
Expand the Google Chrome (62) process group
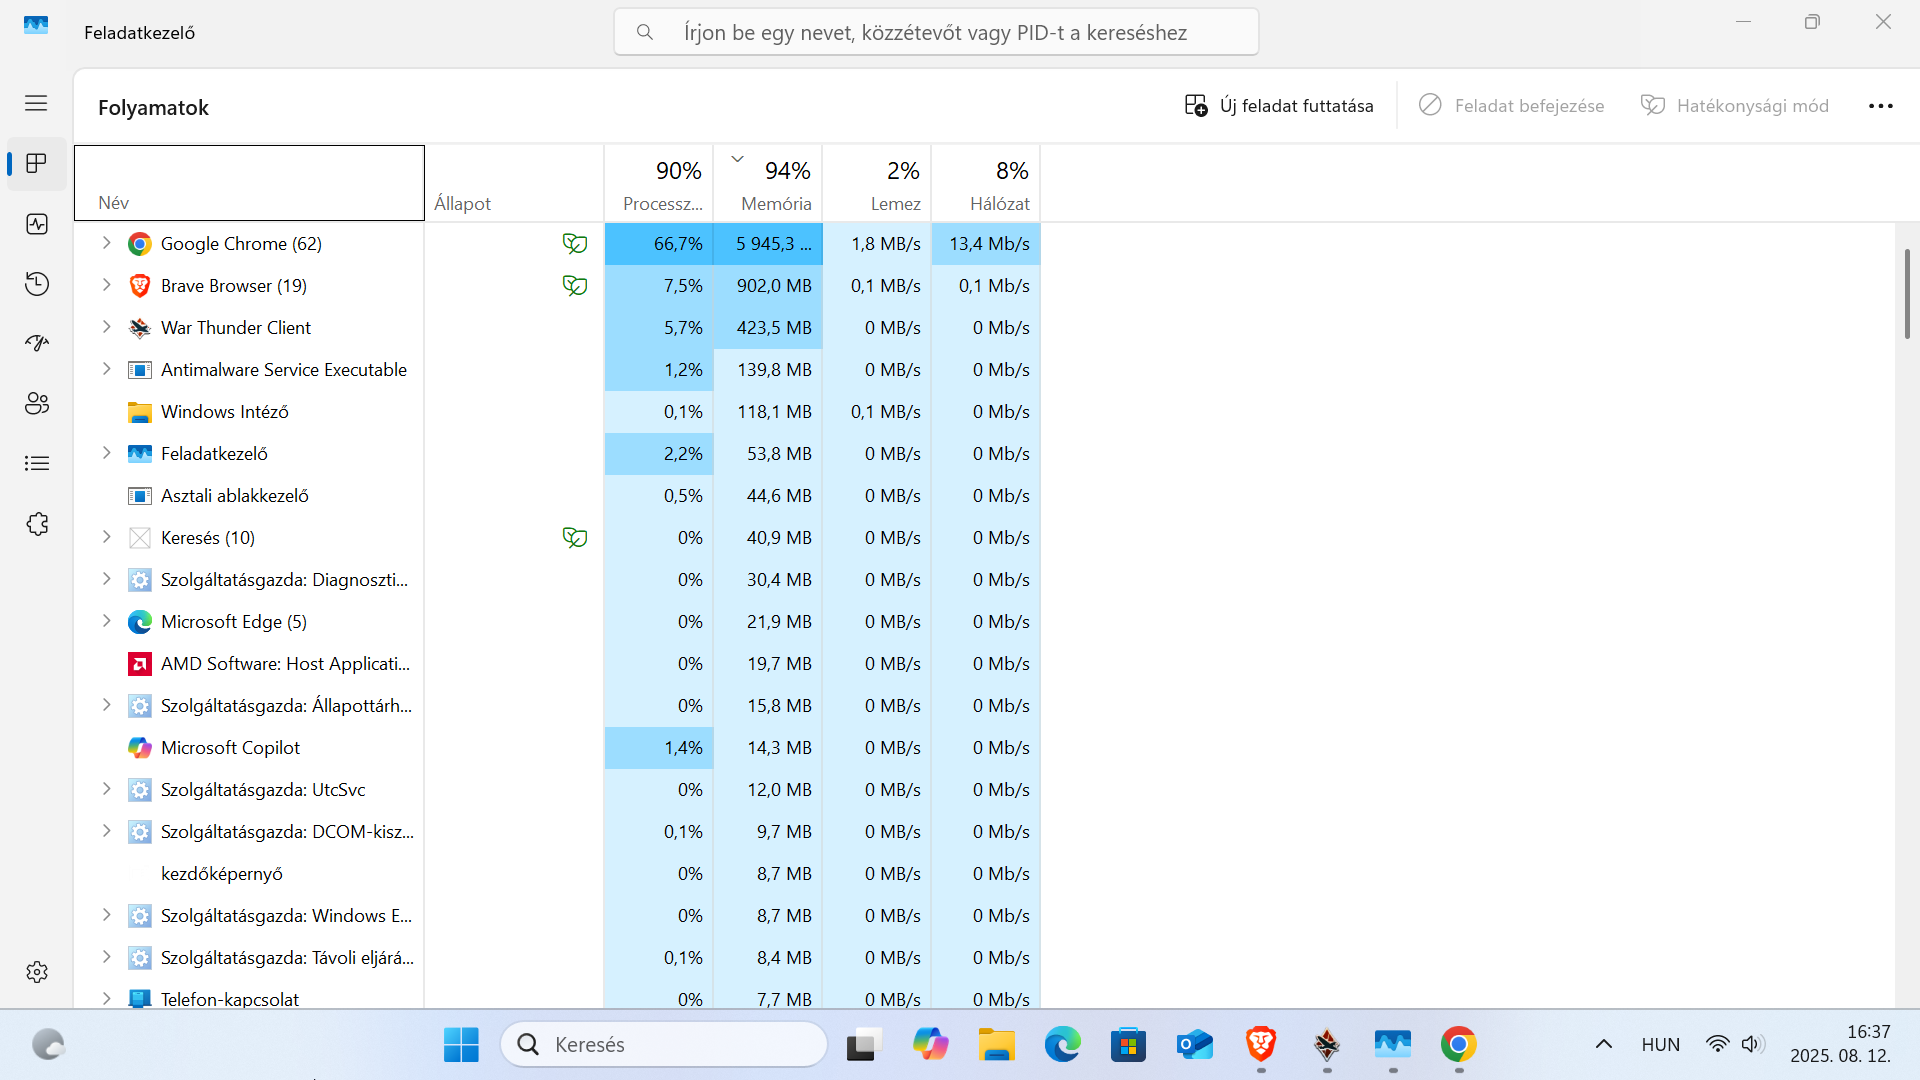click(x=106, y=243)
